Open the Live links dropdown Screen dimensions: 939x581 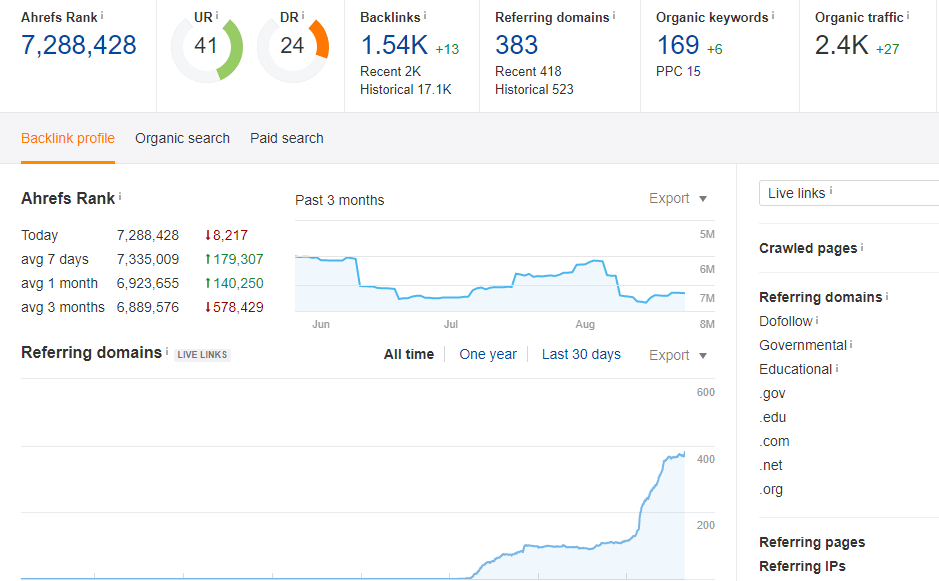pos(849,193)
